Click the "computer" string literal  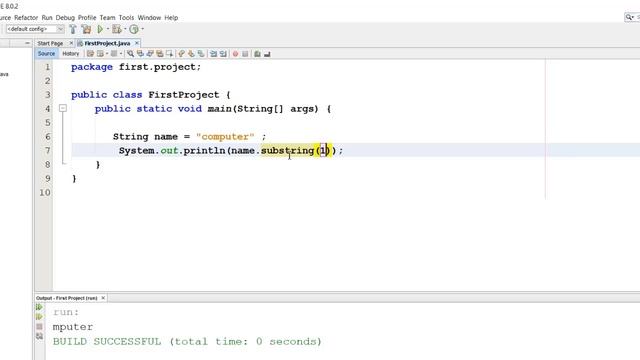(225, 137)
